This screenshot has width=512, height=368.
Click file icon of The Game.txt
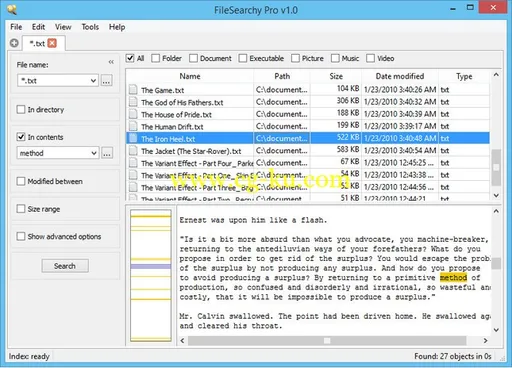pos(133,90)
